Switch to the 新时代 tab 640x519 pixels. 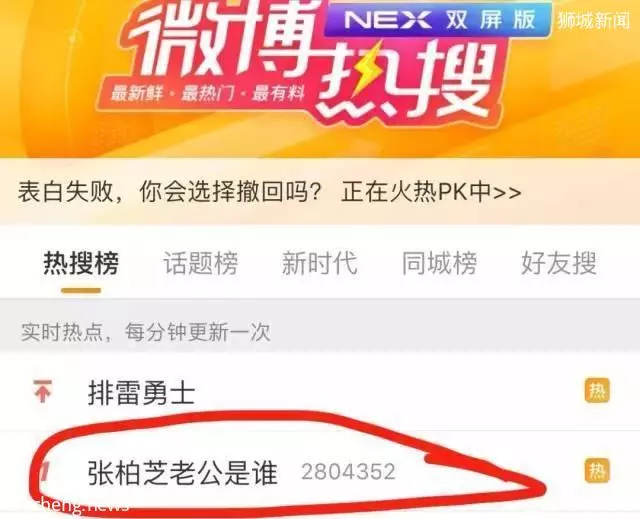[320, 263]
